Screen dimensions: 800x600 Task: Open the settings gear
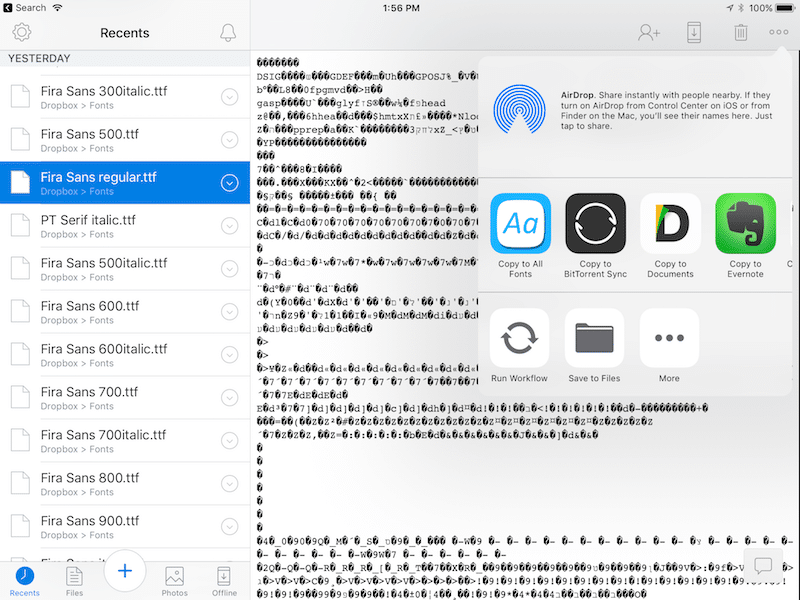coord(22,31)
